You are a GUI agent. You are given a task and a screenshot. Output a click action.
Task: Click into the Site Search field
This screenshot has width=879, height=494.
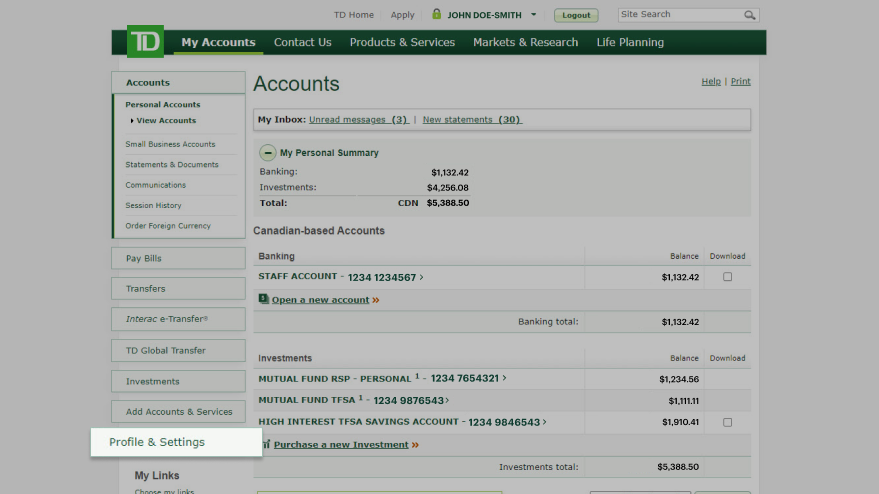click(681, 15)
